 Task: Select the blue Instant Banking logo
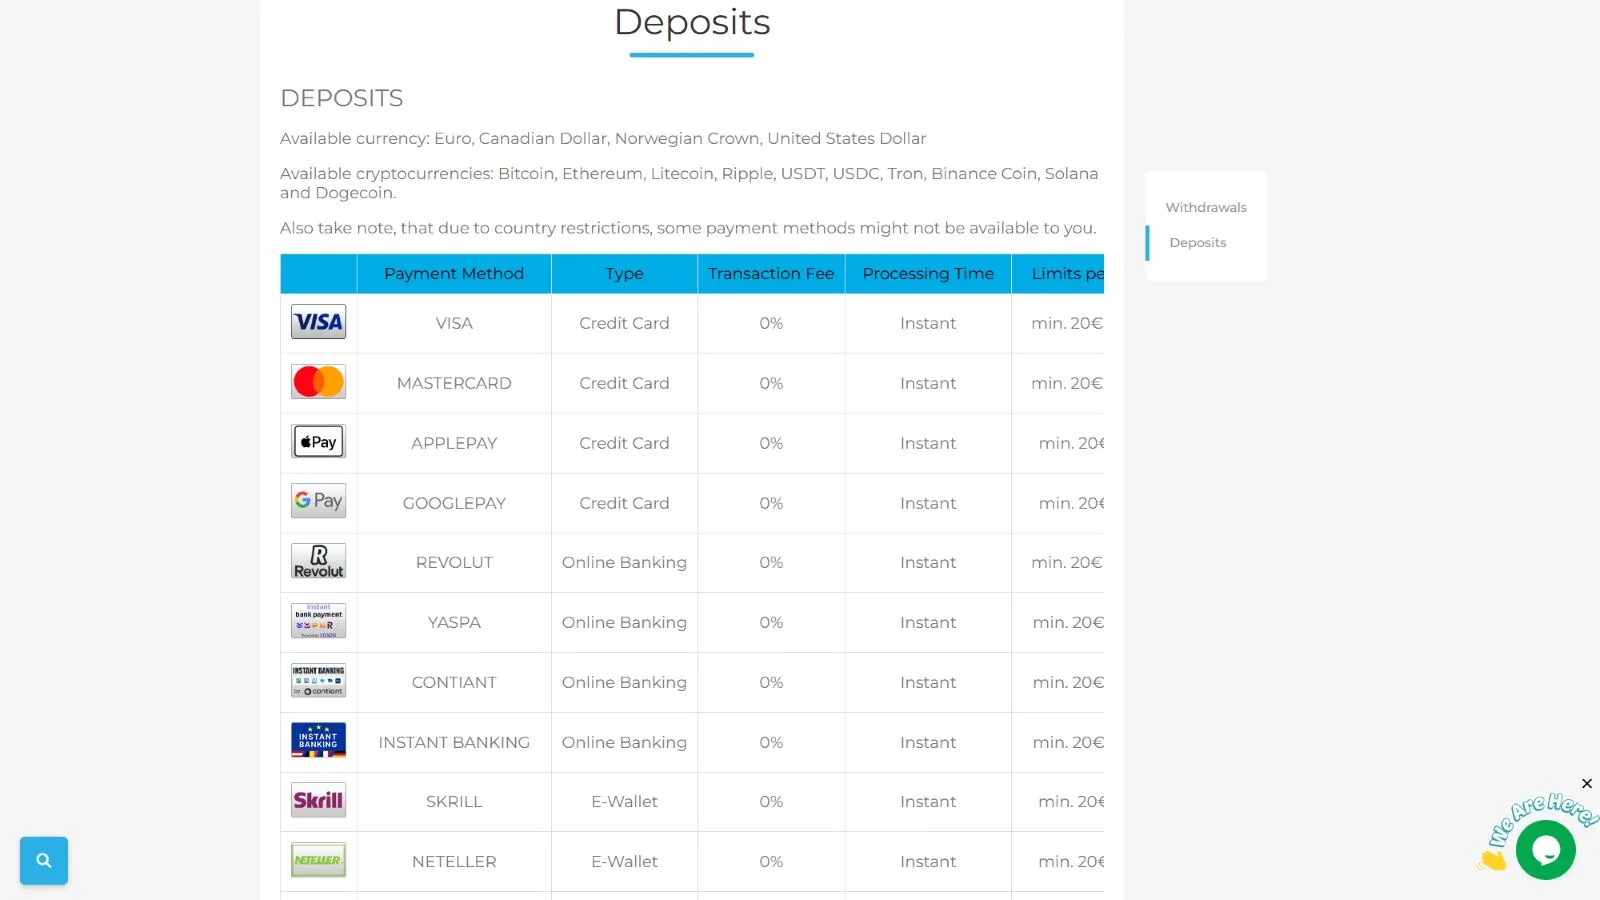click(x=318, y=740)
